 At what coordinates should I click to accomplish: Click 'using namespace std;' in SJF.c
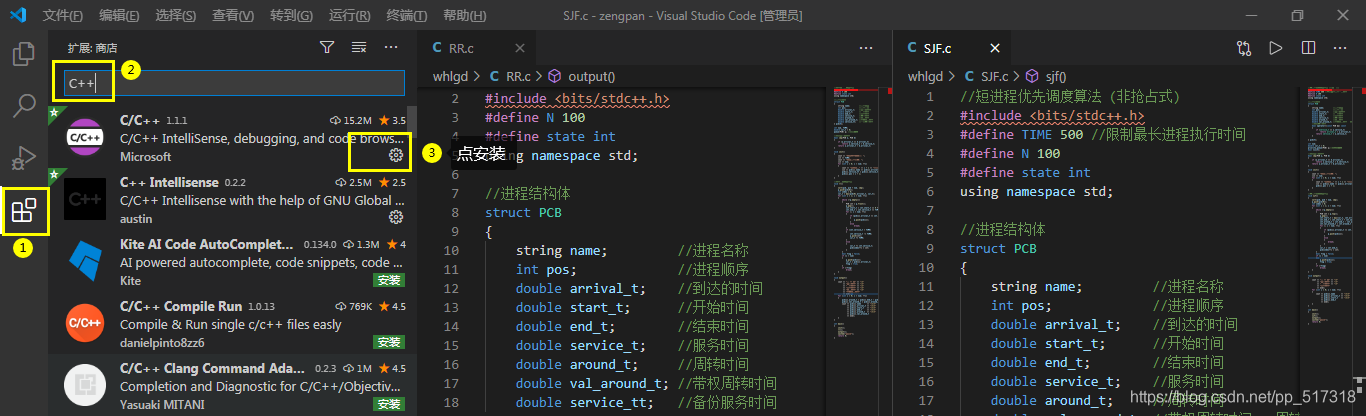pos(1036,191)
